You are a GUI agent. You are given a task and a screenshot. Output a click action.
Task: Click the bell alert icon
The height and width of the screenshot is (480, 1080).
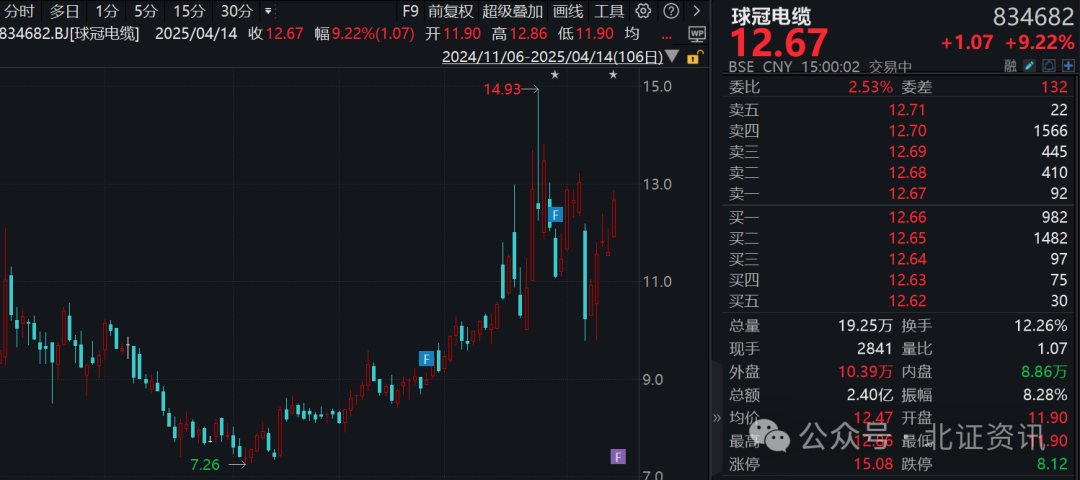[1049, 66]
